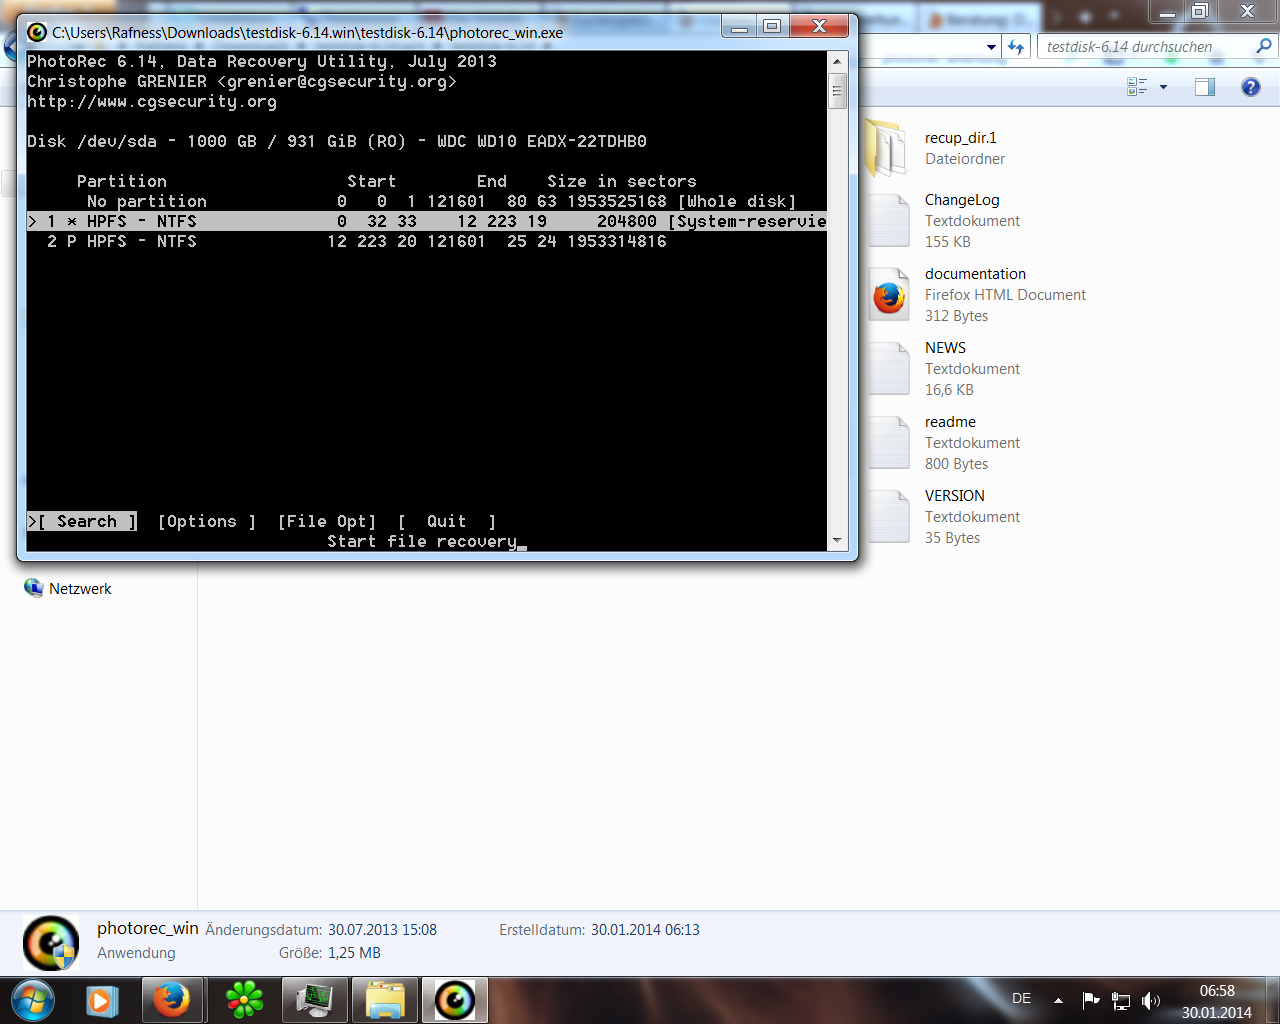Select Quit in PhotoRec console
The image size is (1280, 1024).
point(447,521)
